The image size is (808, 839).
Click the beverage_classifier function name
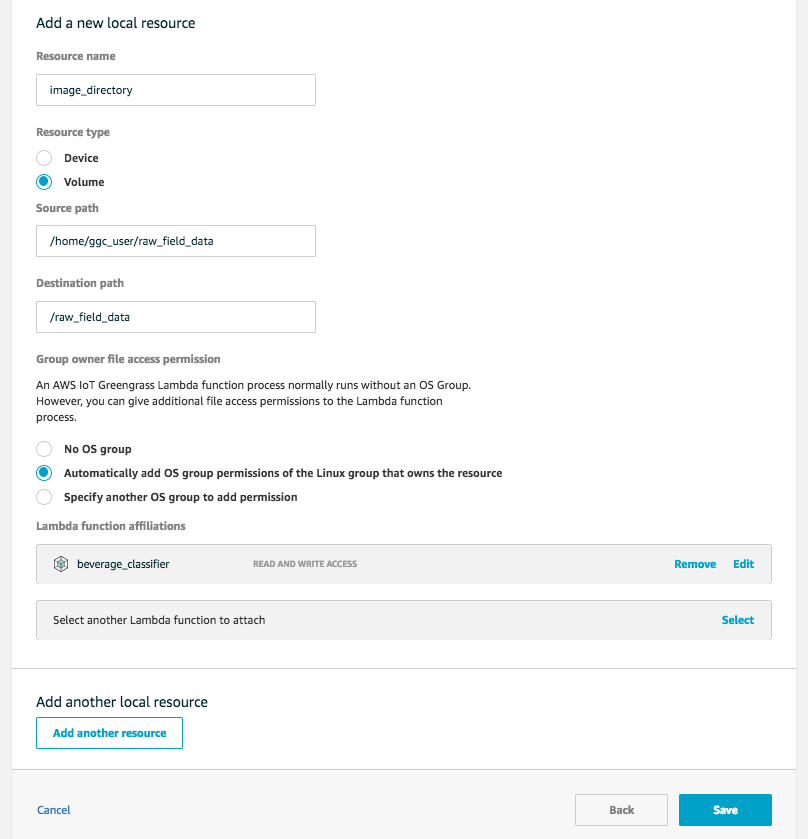(x=123, y=564)
